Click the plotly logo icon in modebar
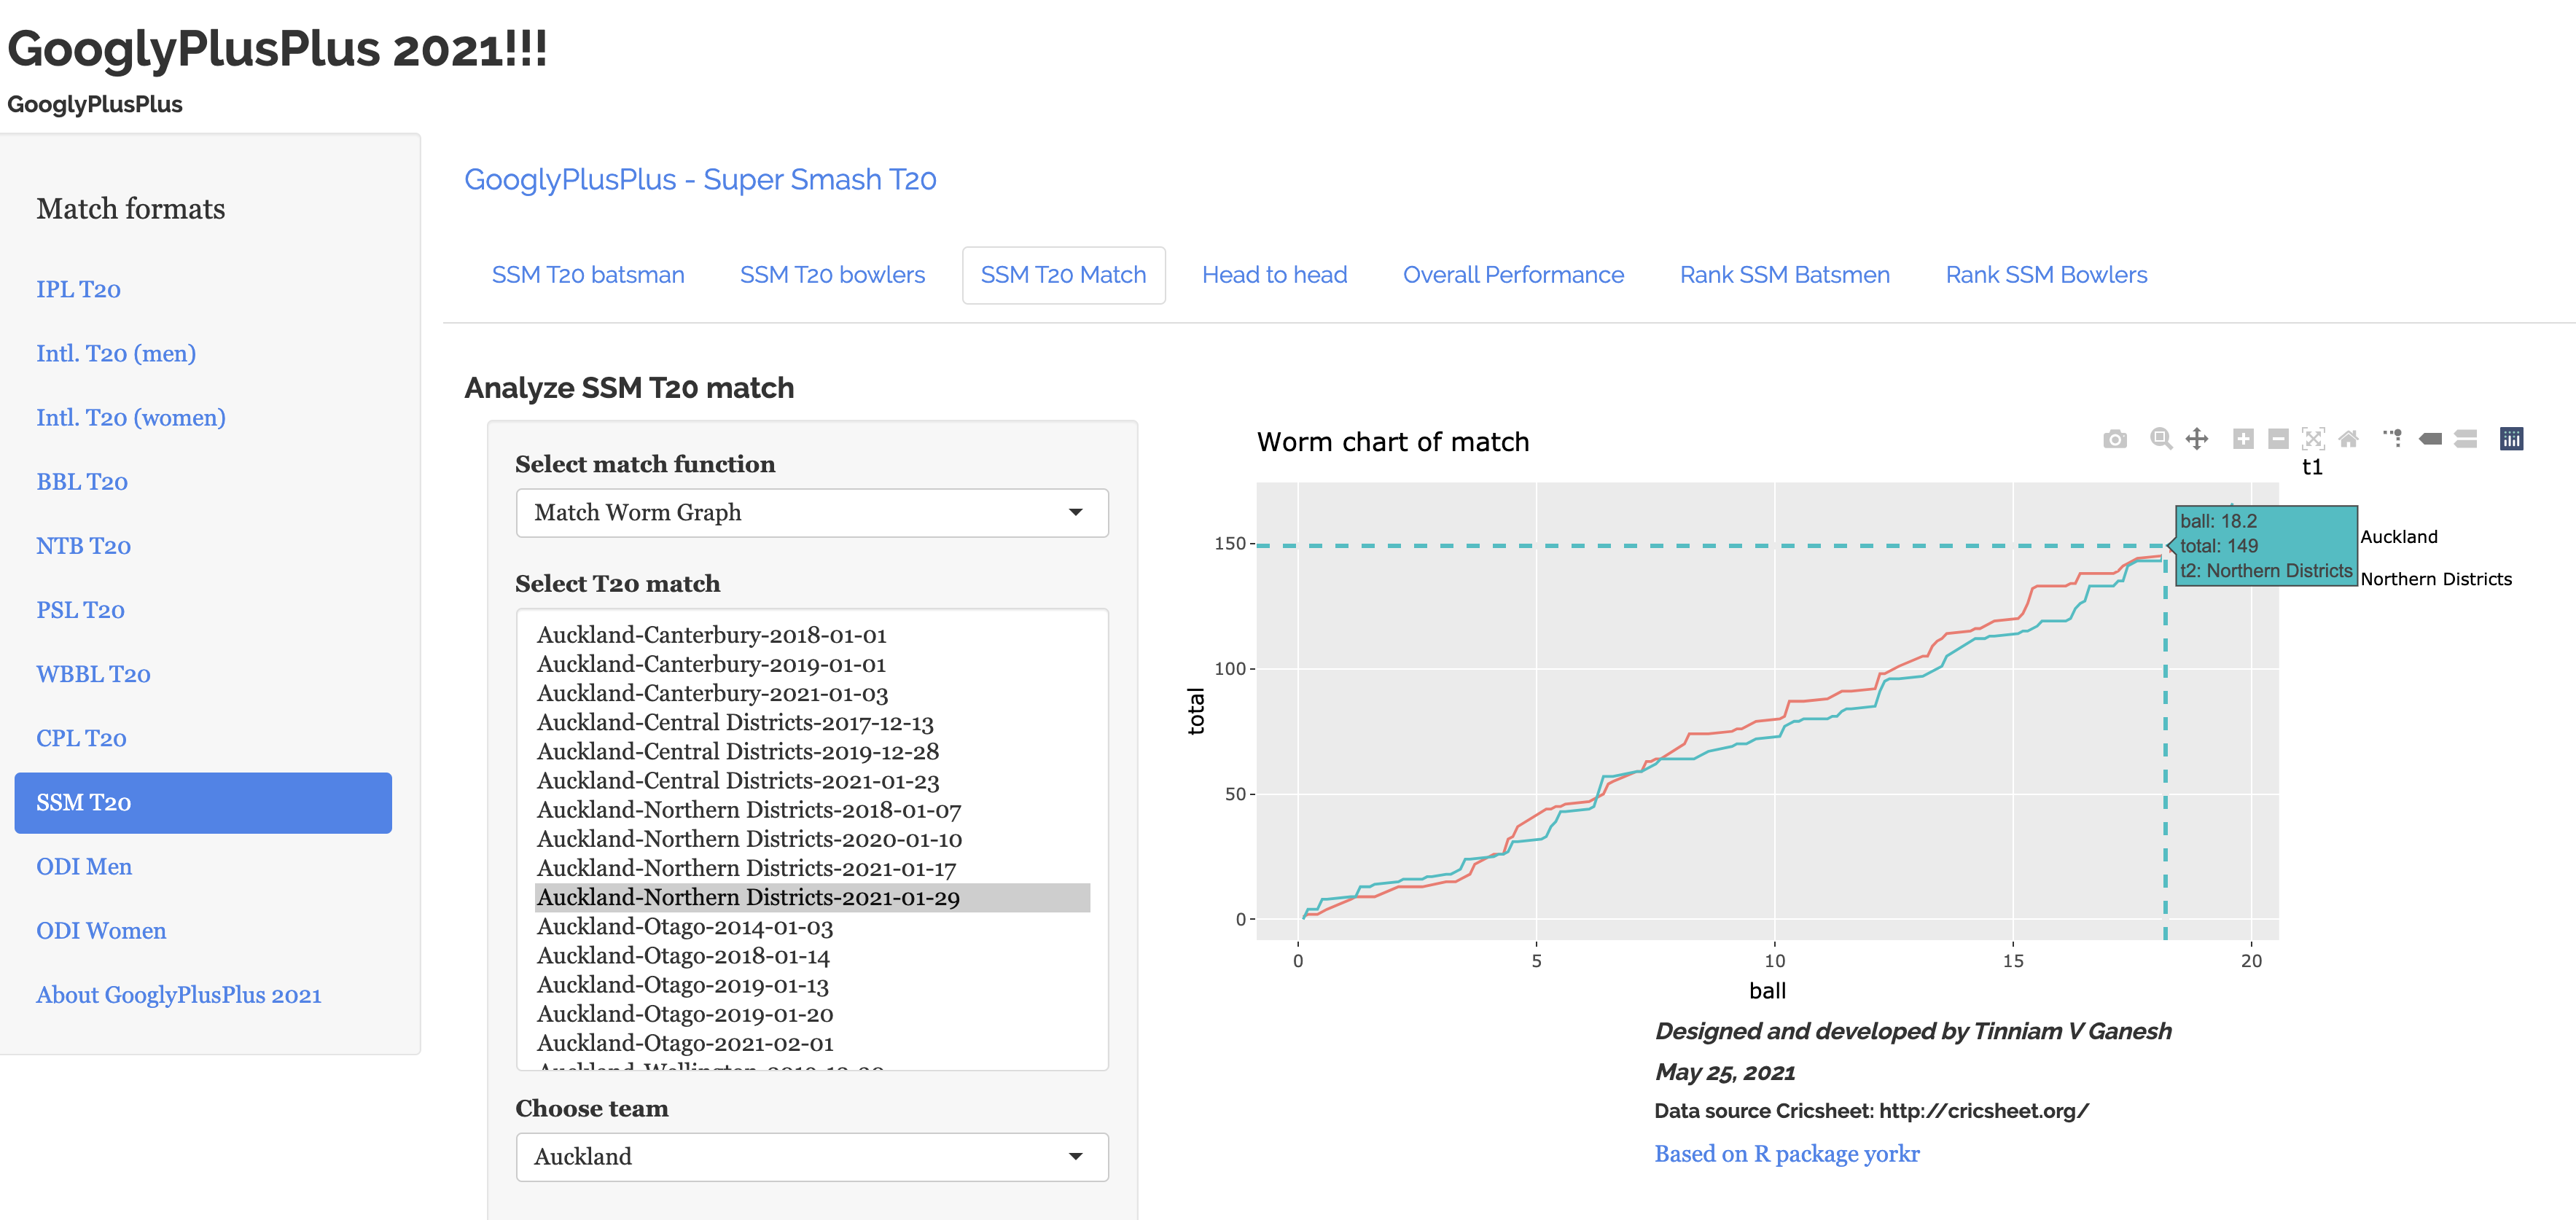 [x=2511, y=439]
